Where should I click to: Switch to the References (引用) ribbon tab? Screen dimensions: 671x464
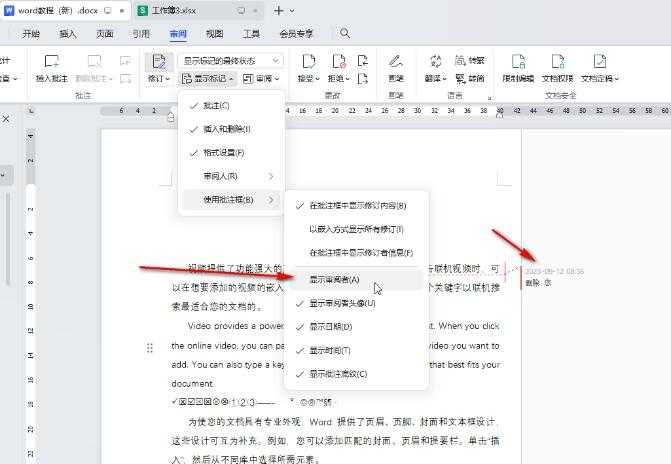click(x=141, y=33)
